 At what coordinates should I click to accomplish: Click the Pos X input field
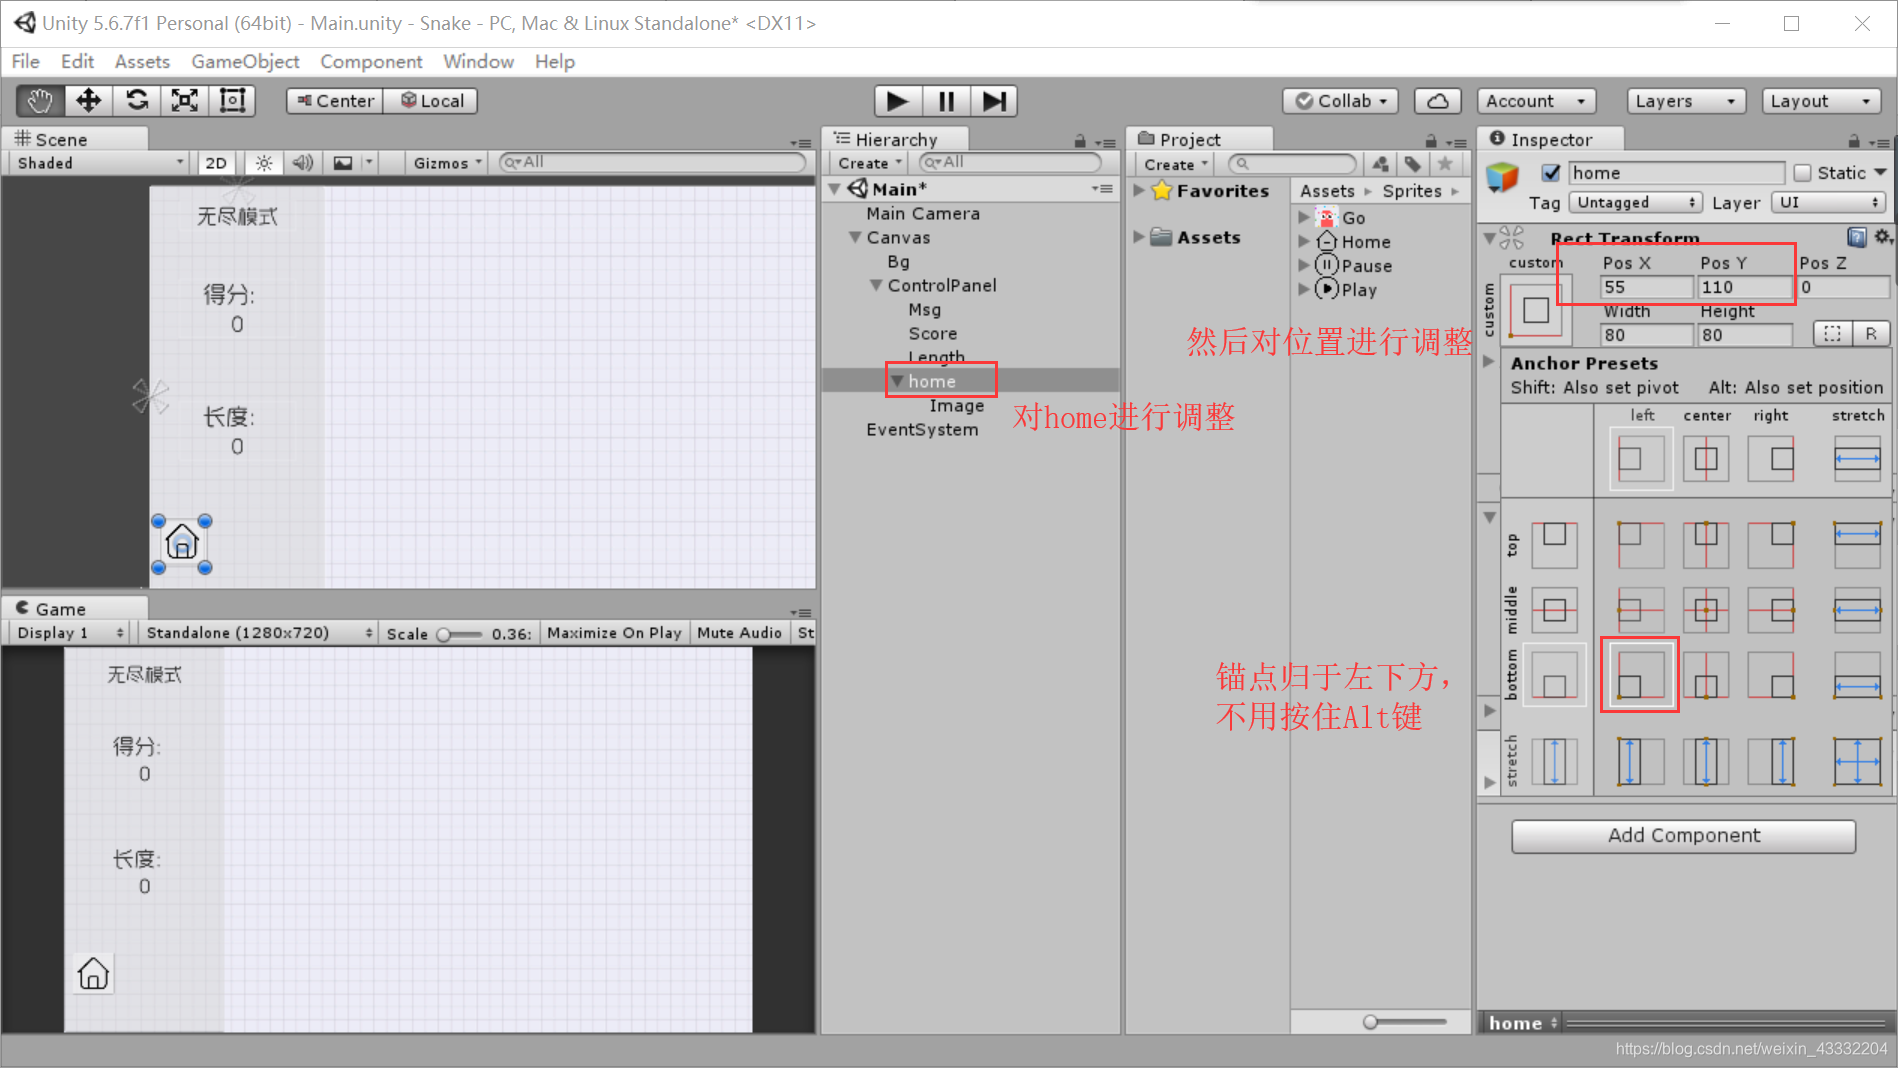pyautogui.click(x=1646, y=287)
